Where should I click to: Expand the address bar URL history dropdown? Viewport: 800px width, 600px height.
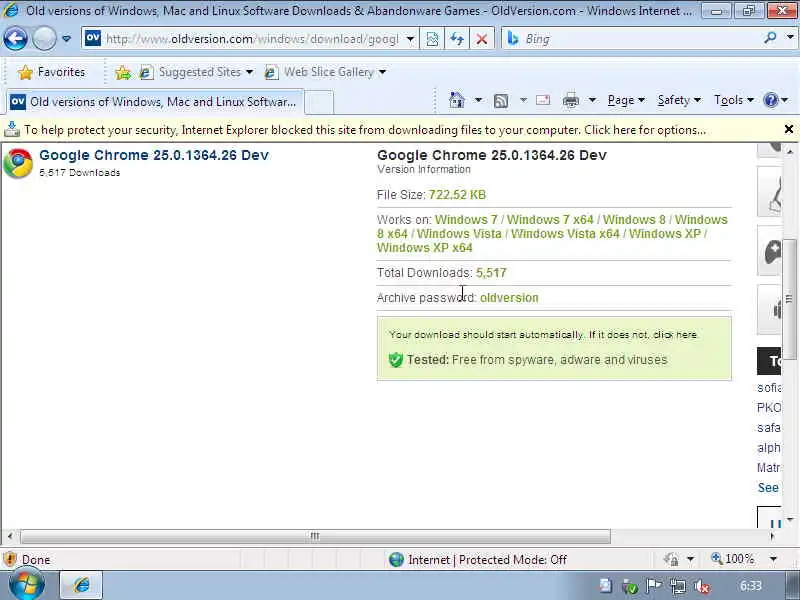410,39
